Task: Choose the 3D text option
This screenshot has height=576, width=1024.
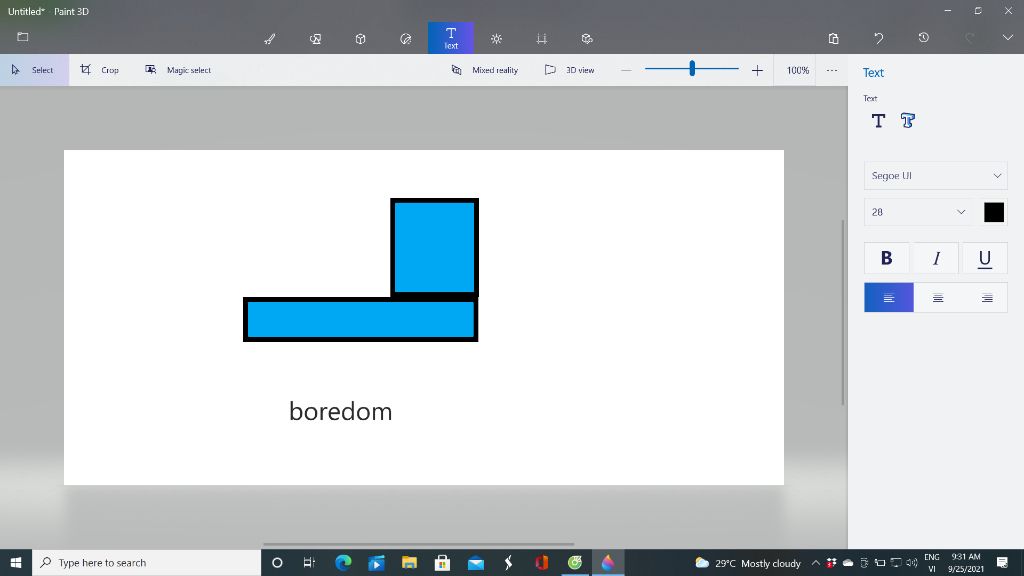Action: pos(908,120)
